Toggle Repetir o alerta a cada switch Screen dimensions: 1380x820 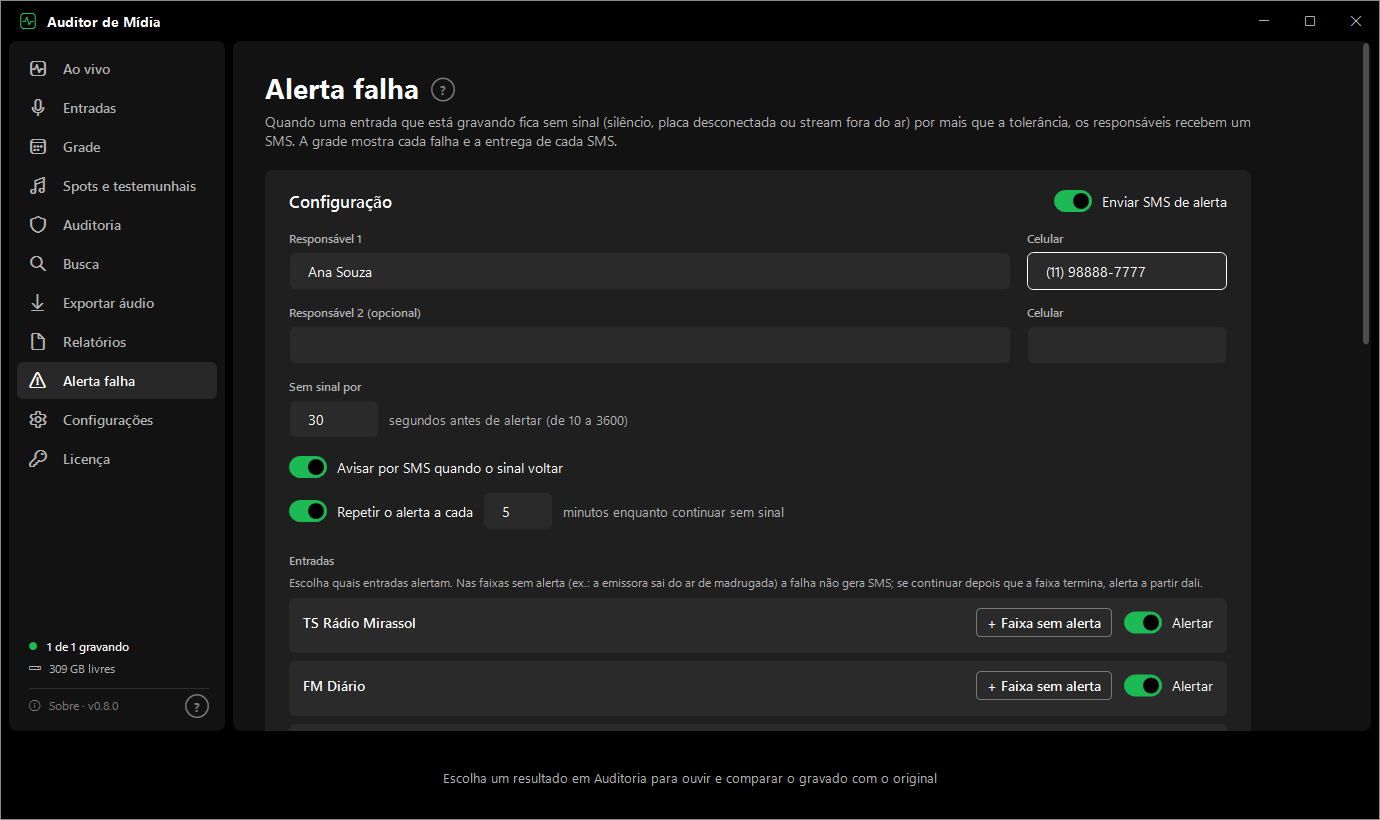tap(308, 512)
